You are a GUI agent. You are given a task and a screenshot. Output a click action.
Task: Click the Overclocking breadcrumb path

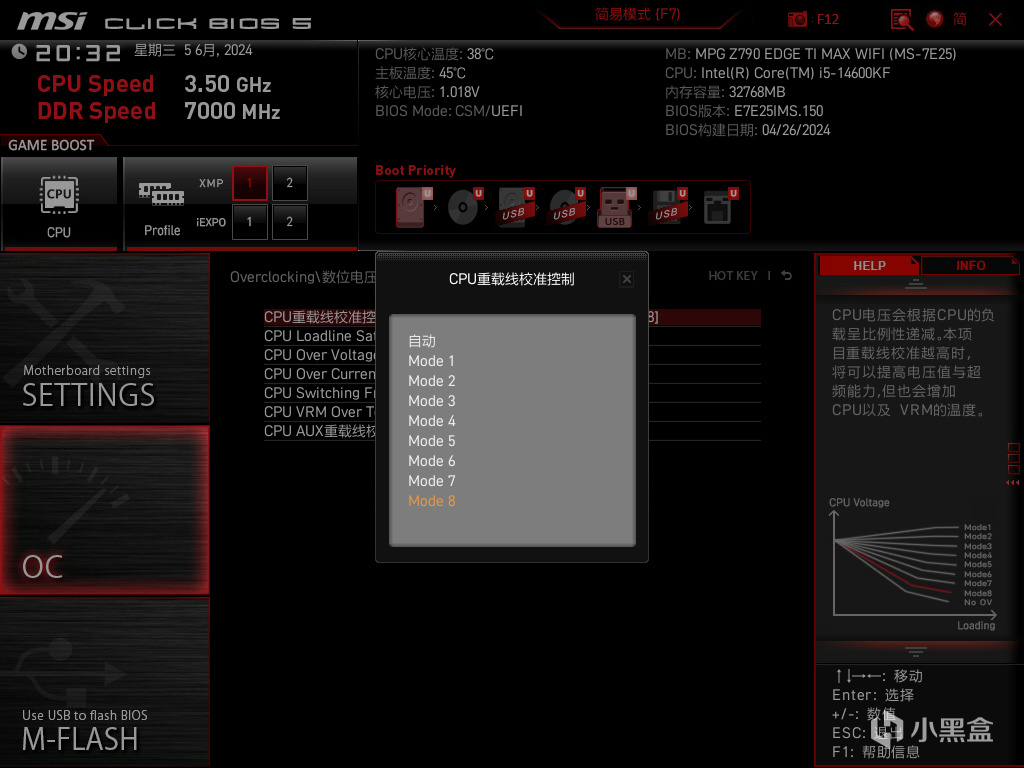click(x=302, y=277)
